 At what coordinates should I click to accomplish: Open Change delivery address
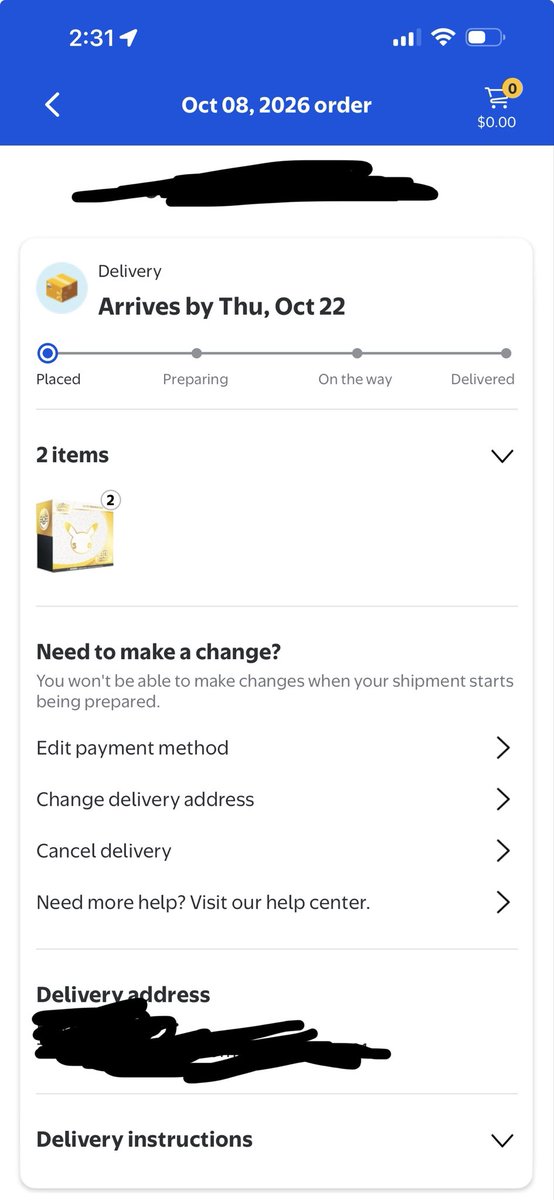[x=276, y=800]
